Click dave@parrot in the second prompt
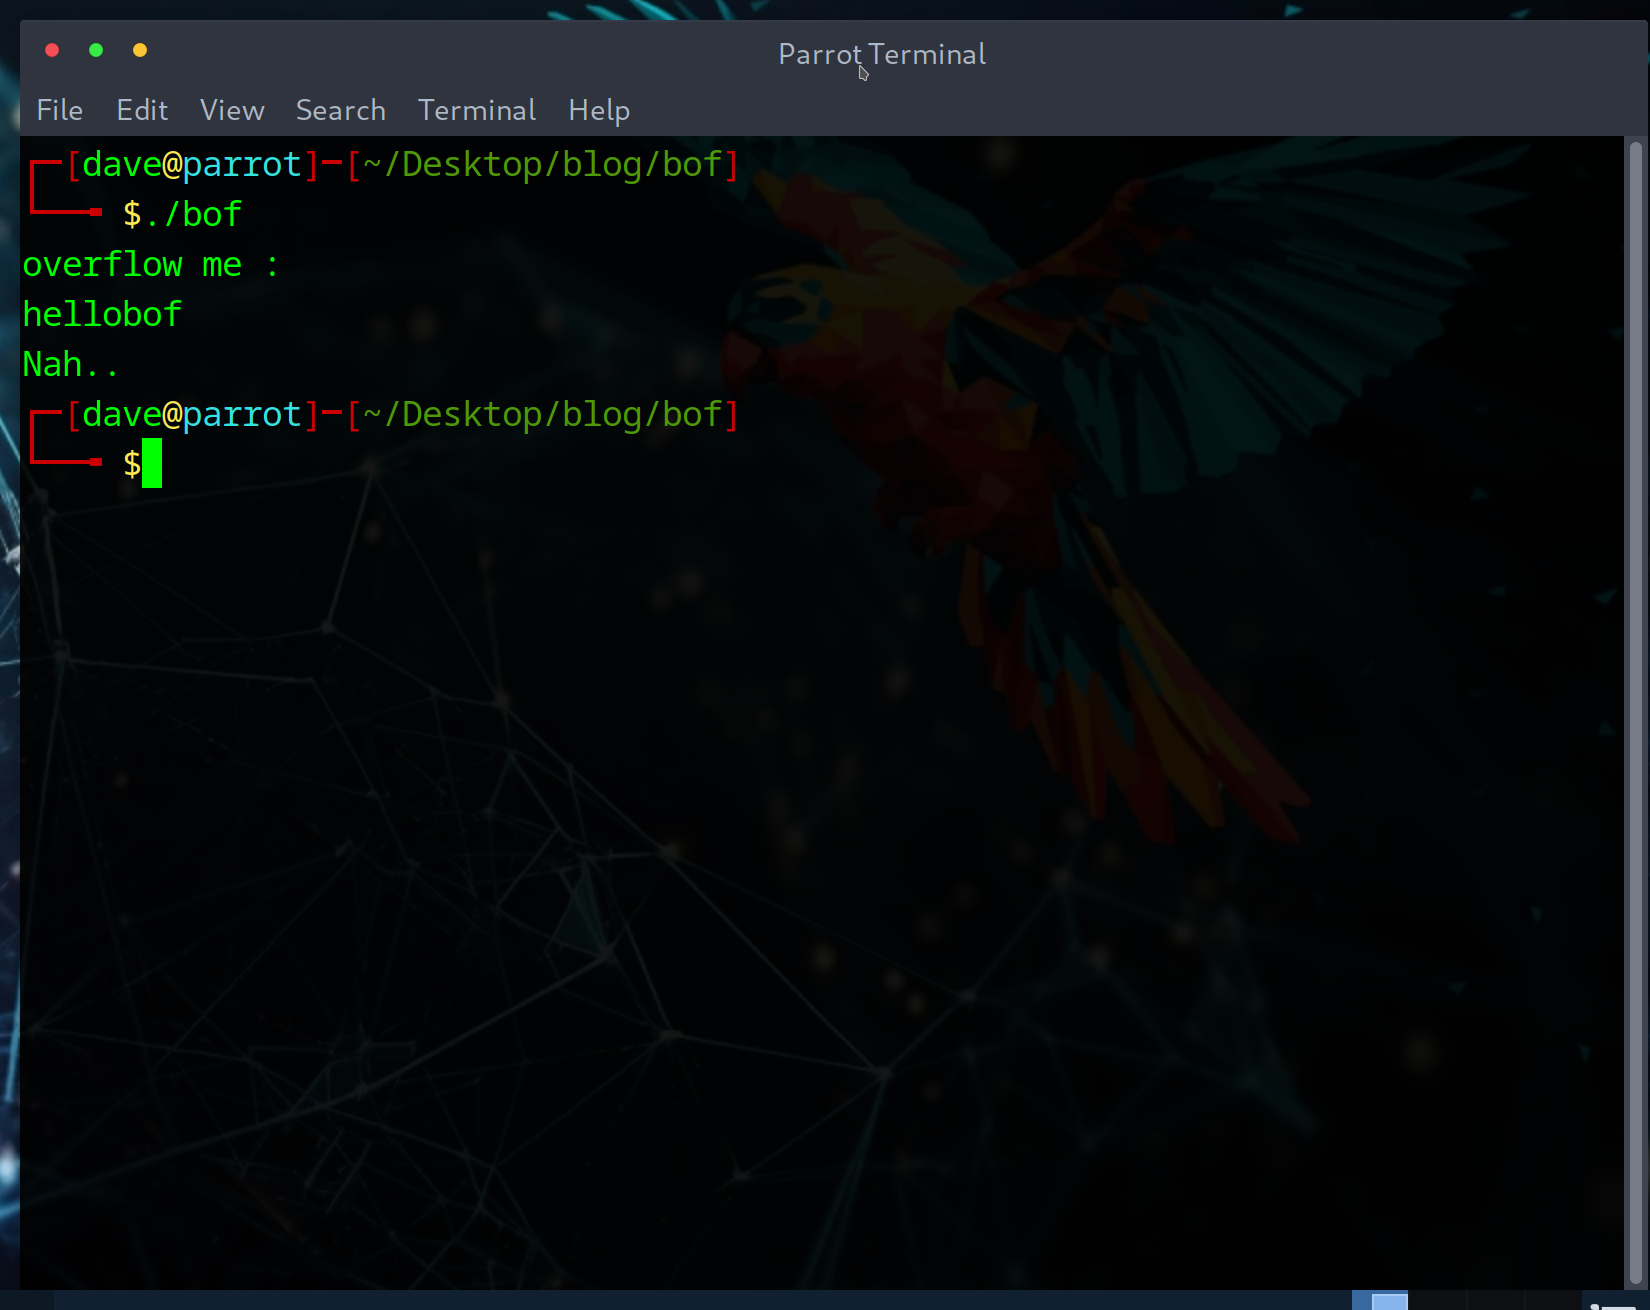Screen dimensions: 1650x1310 [x=191, y=414]
